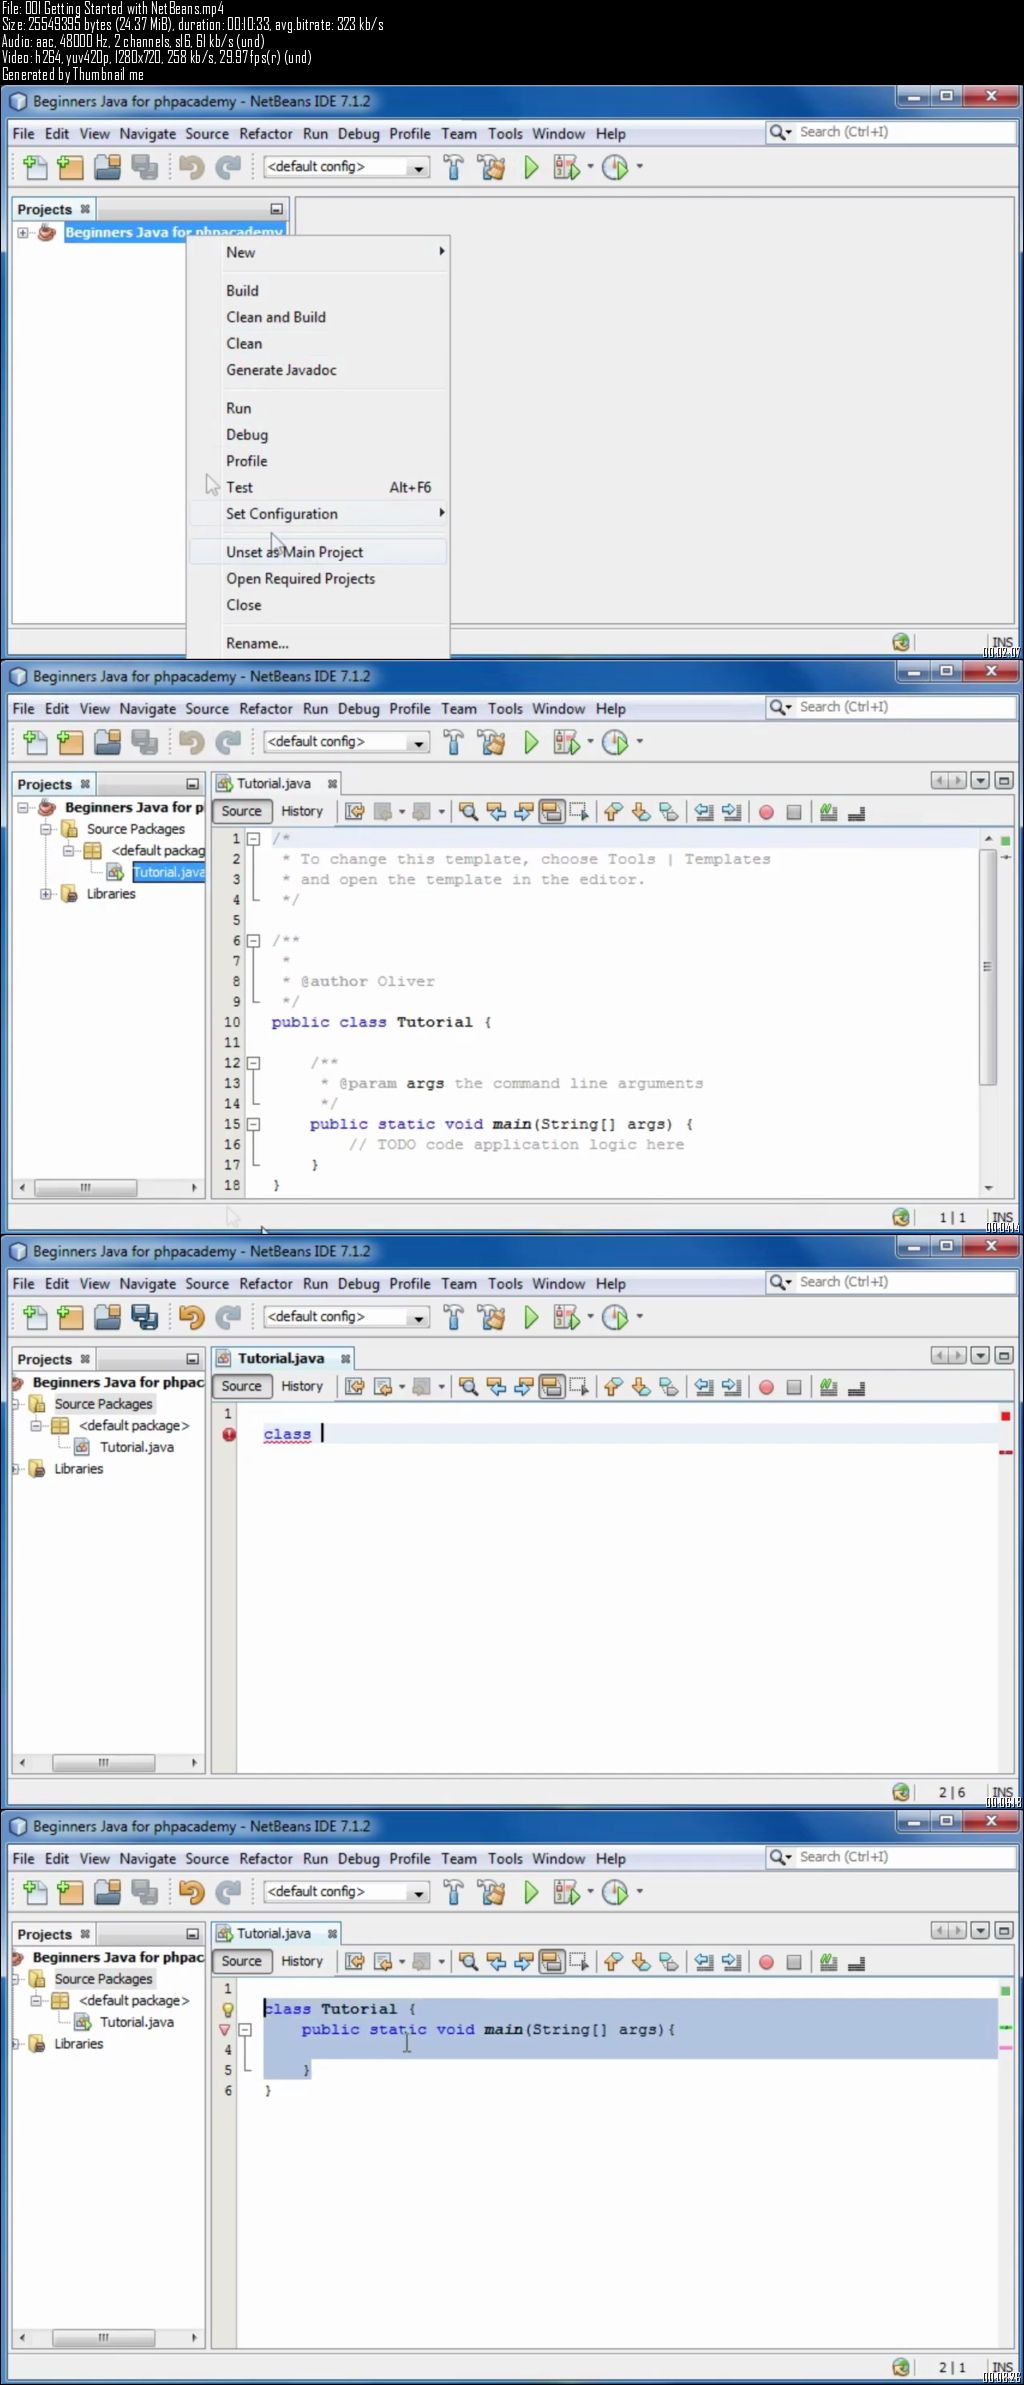Click Comment icon in selected-code window editor toolbar
Screen dimensions: 1024x2385
828,1962
